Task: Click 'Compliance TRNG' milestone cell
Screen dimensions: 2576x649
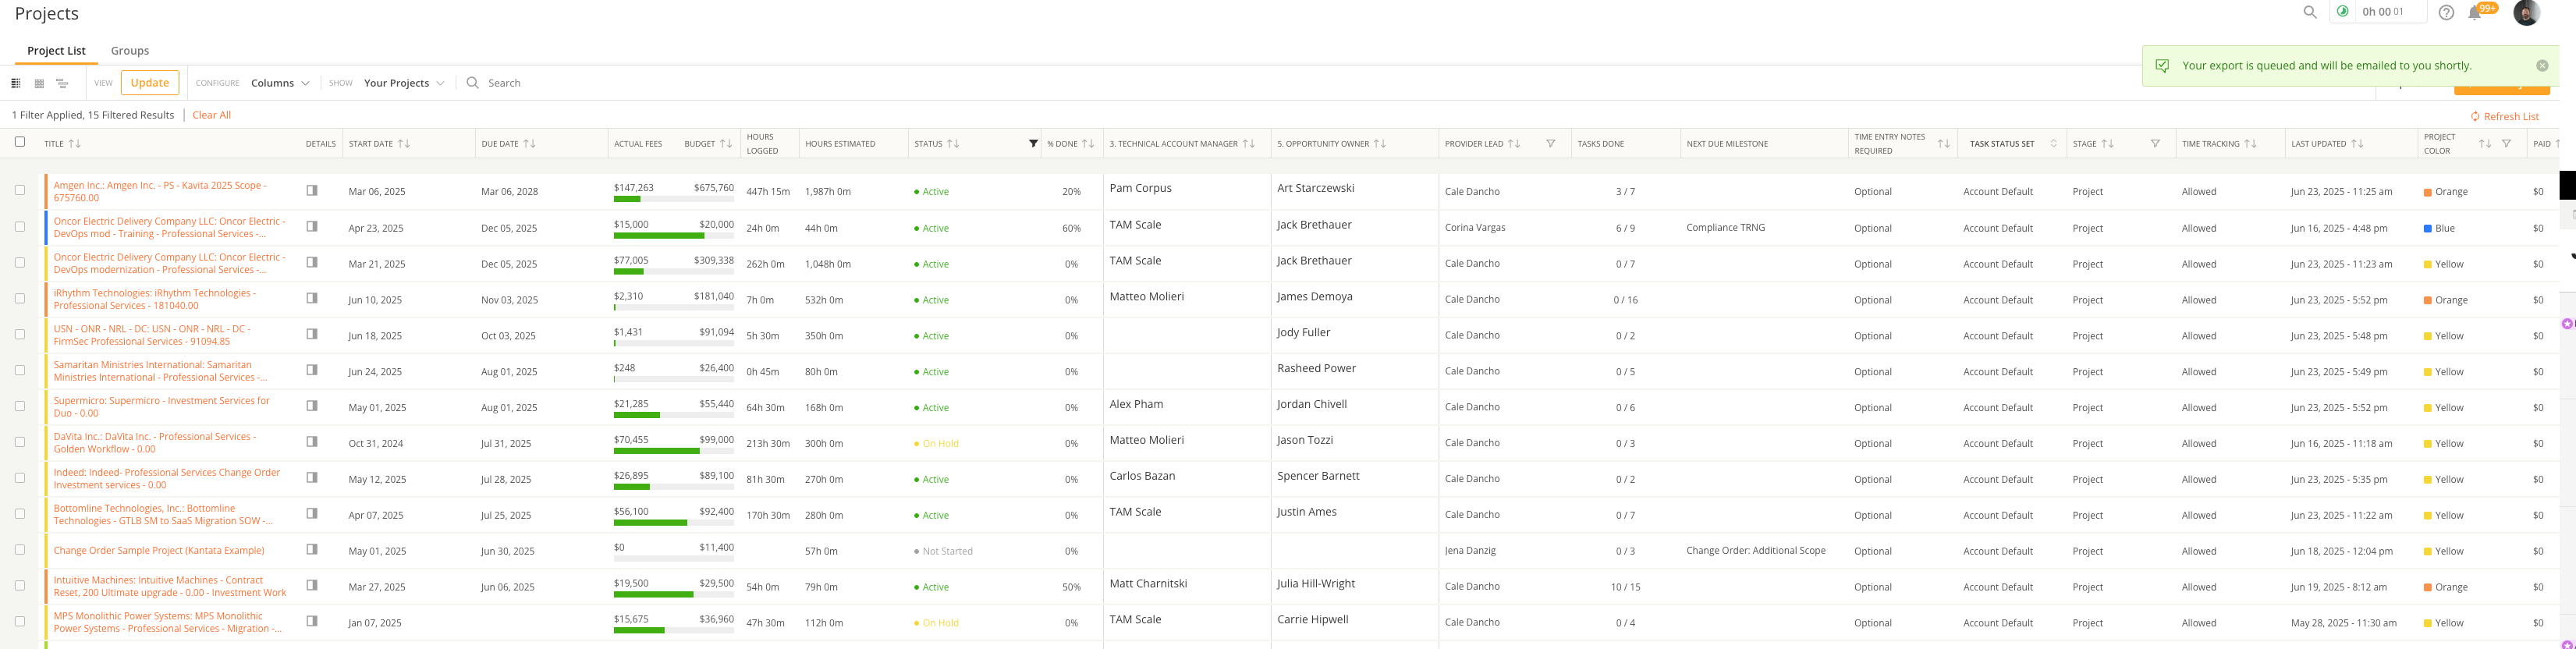Action: coord(1725,228)
